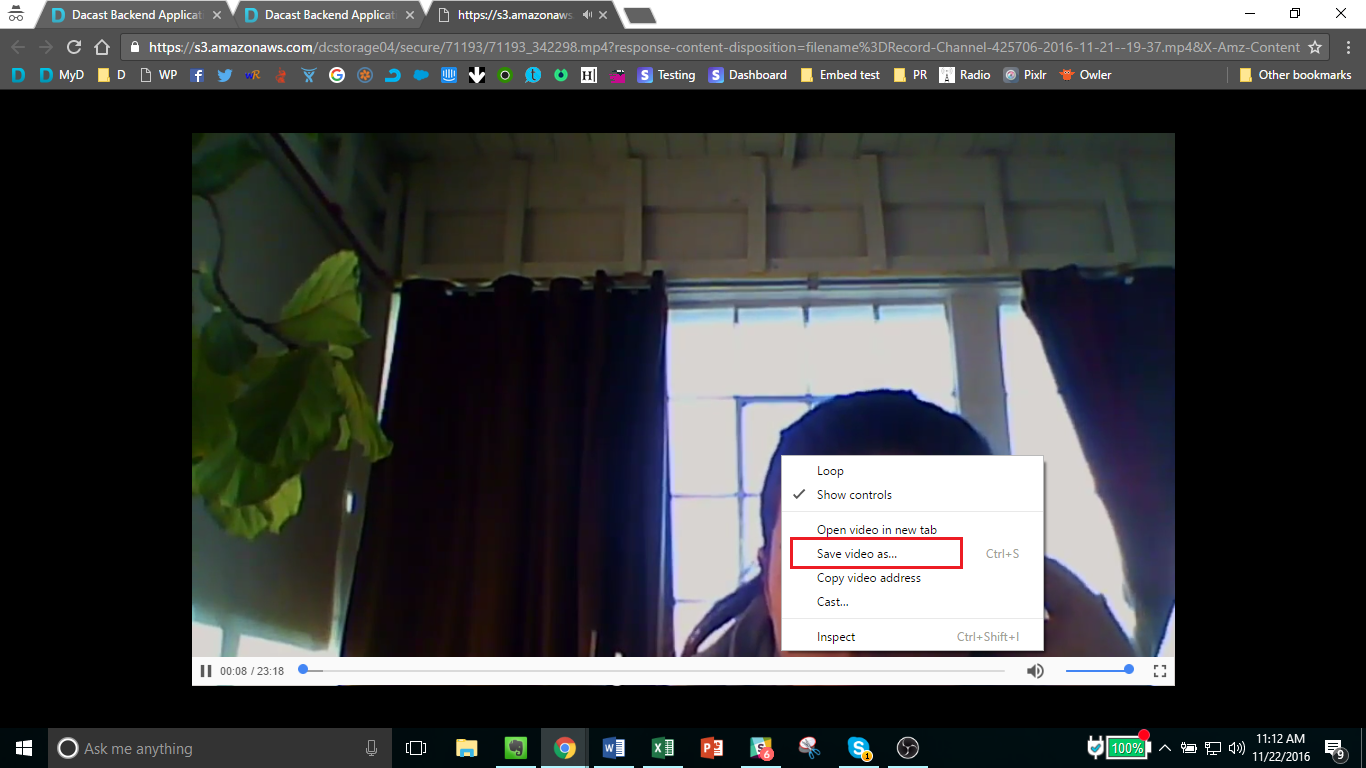
Task: Show hidden system tray icons
Action: click(x=1165, y=748)
